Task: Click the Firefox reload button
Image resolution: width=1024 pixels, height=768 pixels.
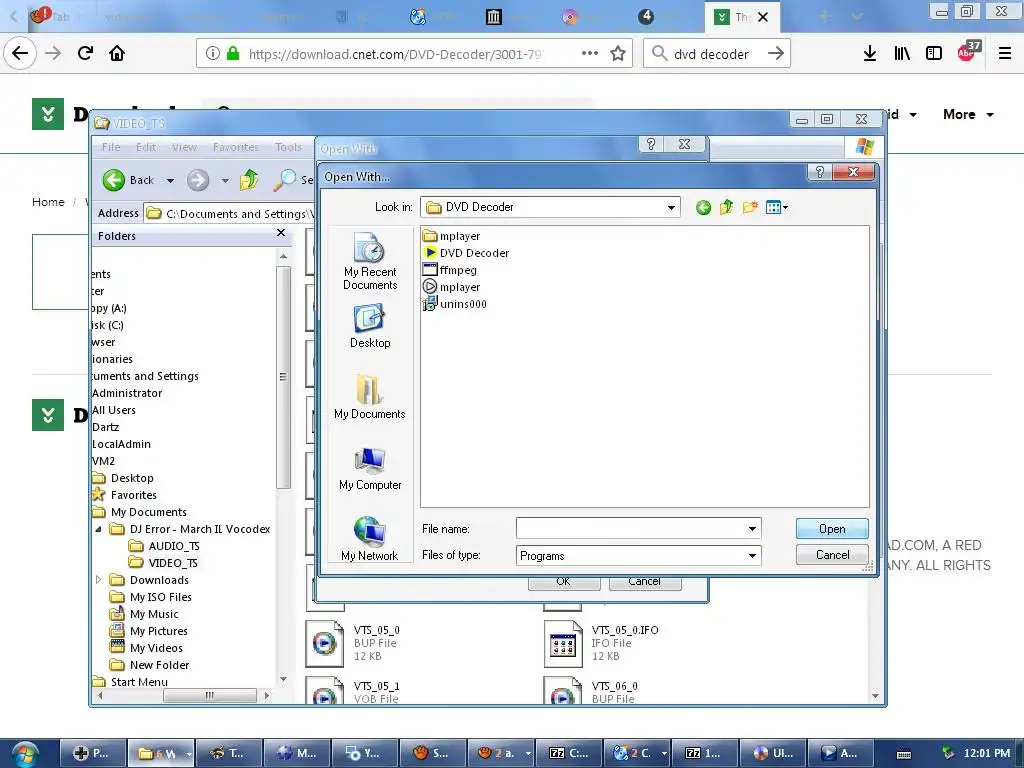Action: coord(85,54)
